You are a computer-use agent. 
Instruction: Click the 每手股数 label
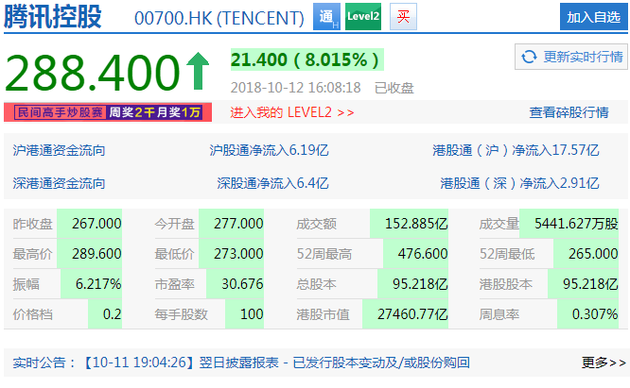click(x=181, y=314)
